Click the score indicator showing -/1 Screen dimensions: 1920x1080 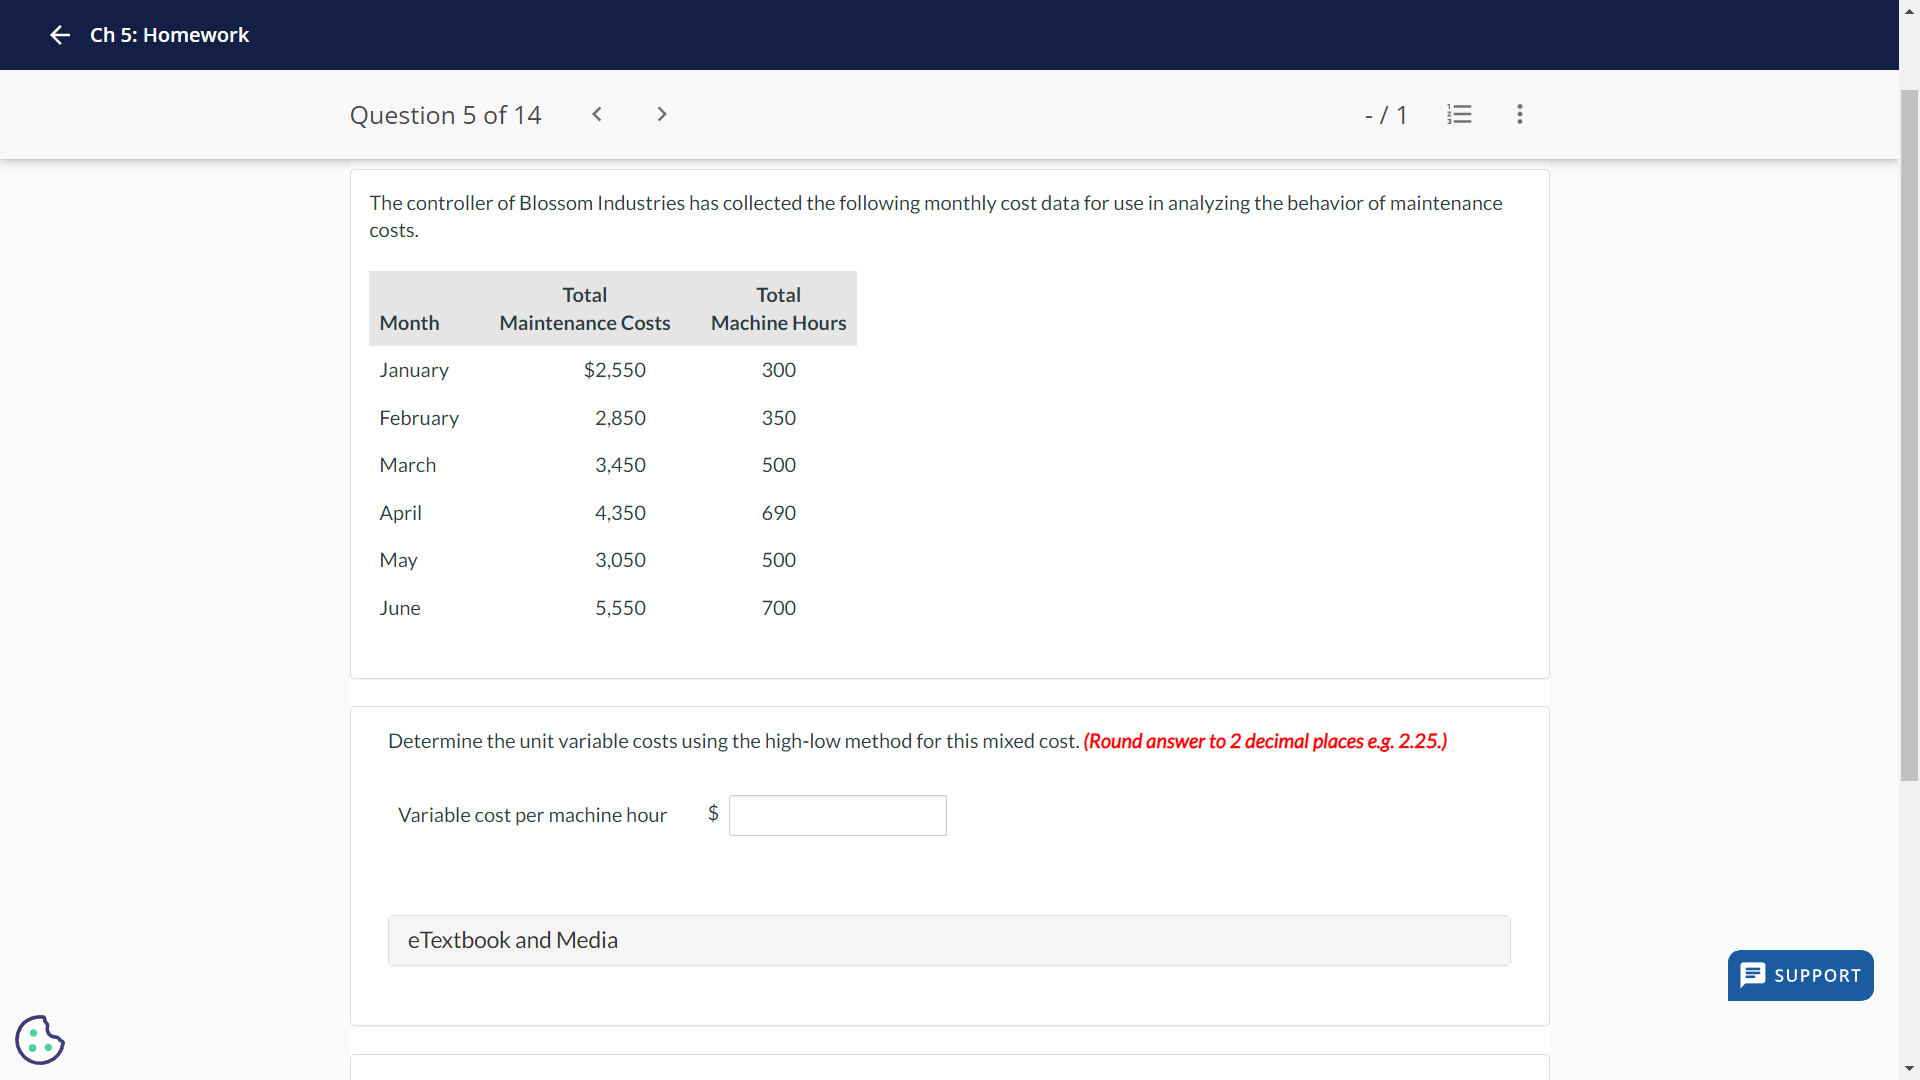click(x=1386, y=114)
